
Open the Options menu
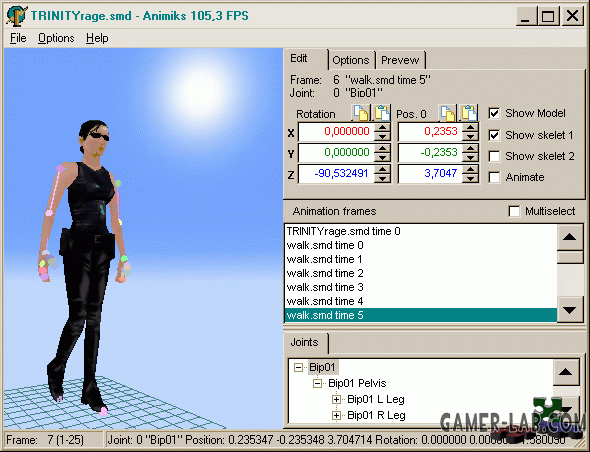pyautogui.click(x=56, y=38)
